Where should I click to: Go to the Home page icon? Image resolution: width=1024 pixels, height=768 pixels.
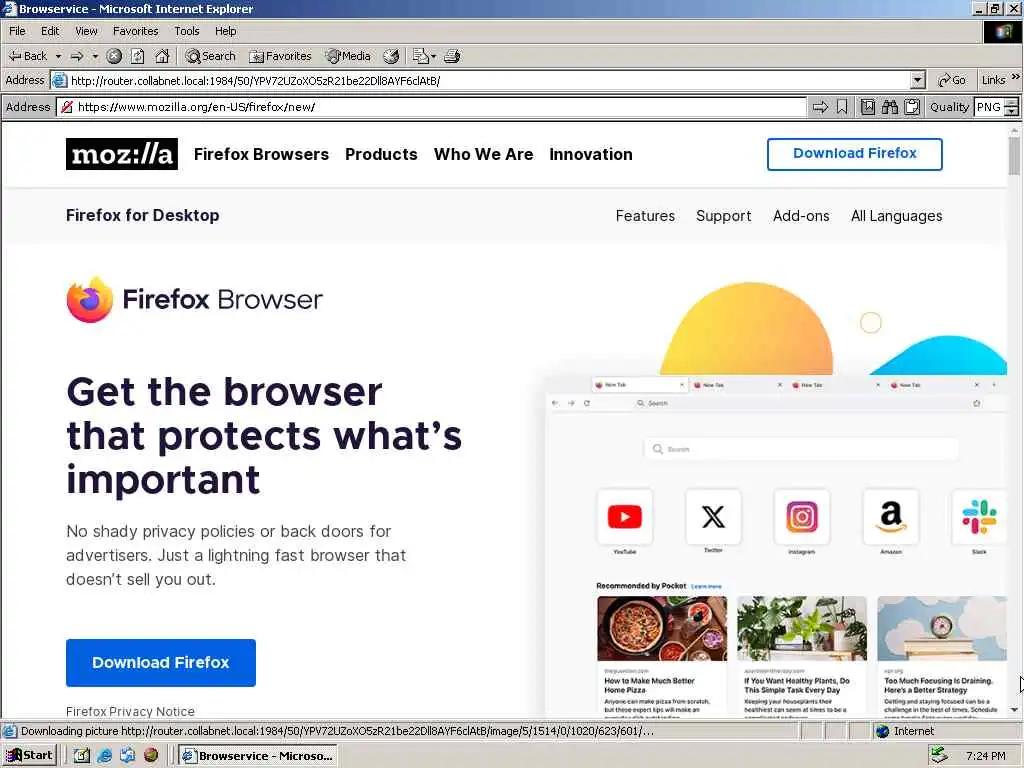[x=162, y=56]
